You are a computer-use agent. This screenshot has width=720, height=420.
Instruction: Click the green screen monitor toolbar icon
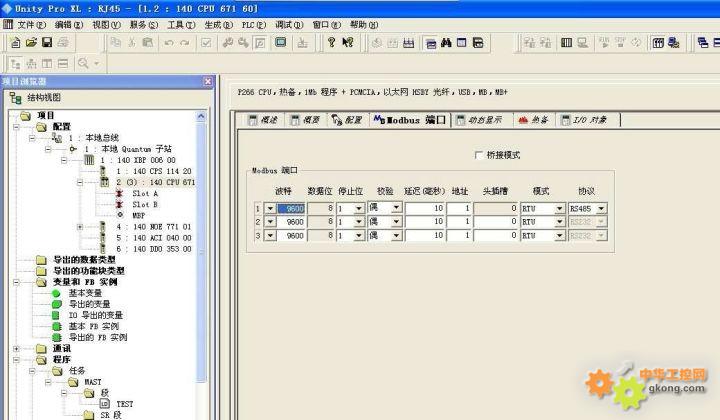point(281,43)
